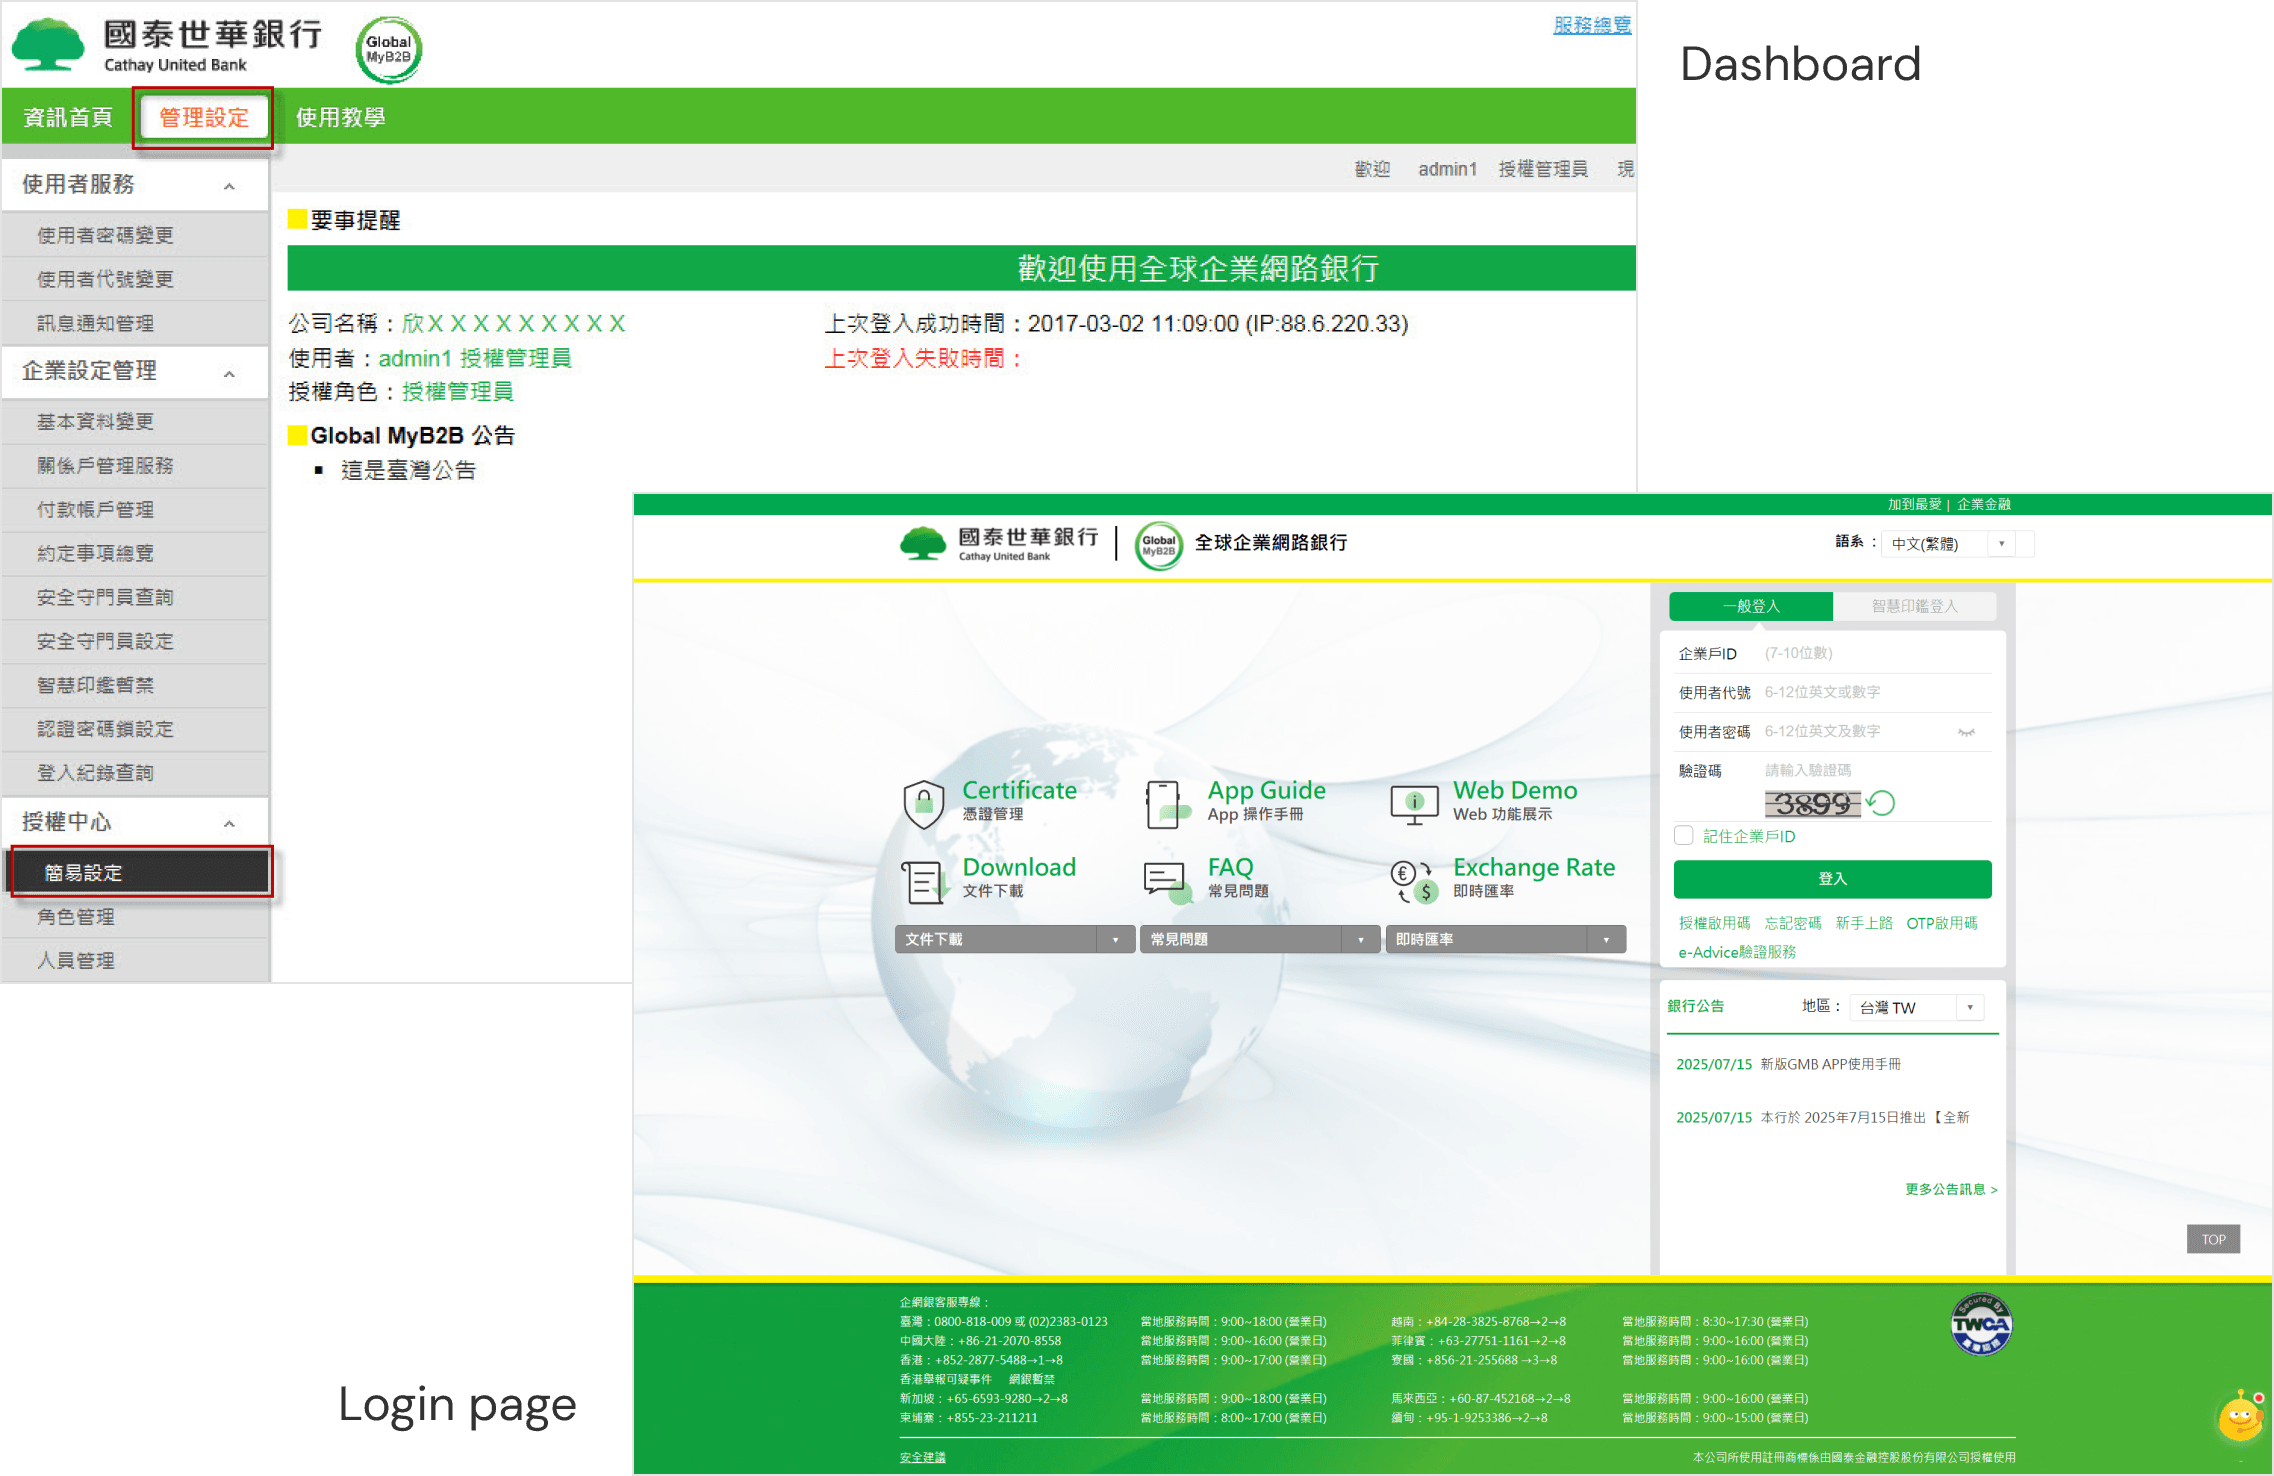Click the Certificate shield lock icon
This screenshot has height=1476, width=2274.
(x=924, y=803)
